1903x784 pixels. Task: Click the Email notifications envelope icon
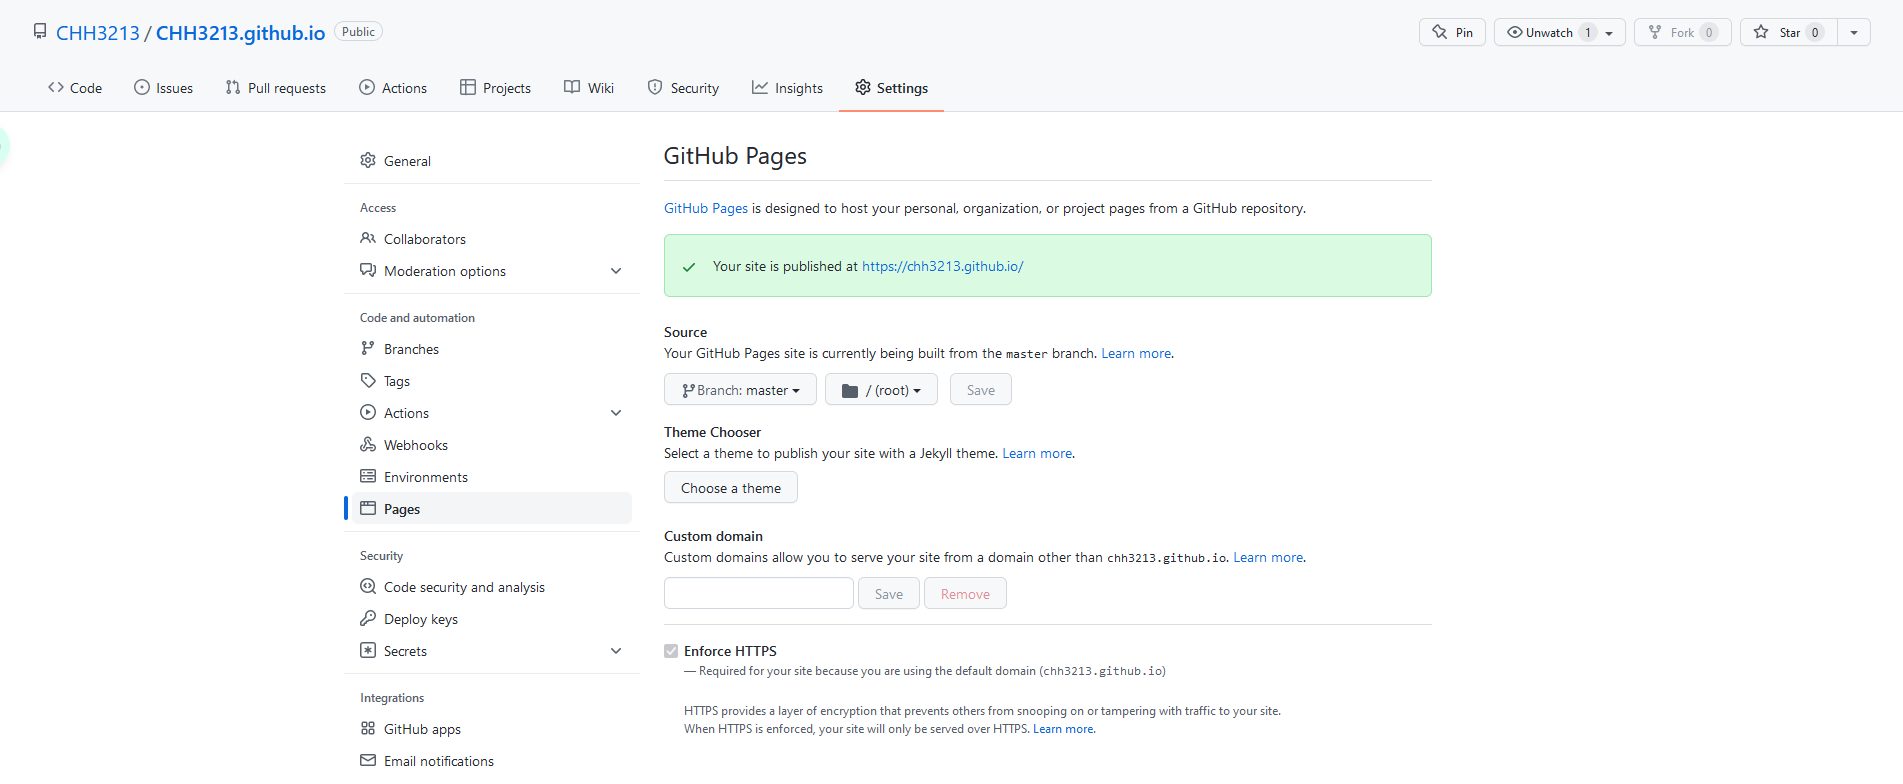point(368,760)
